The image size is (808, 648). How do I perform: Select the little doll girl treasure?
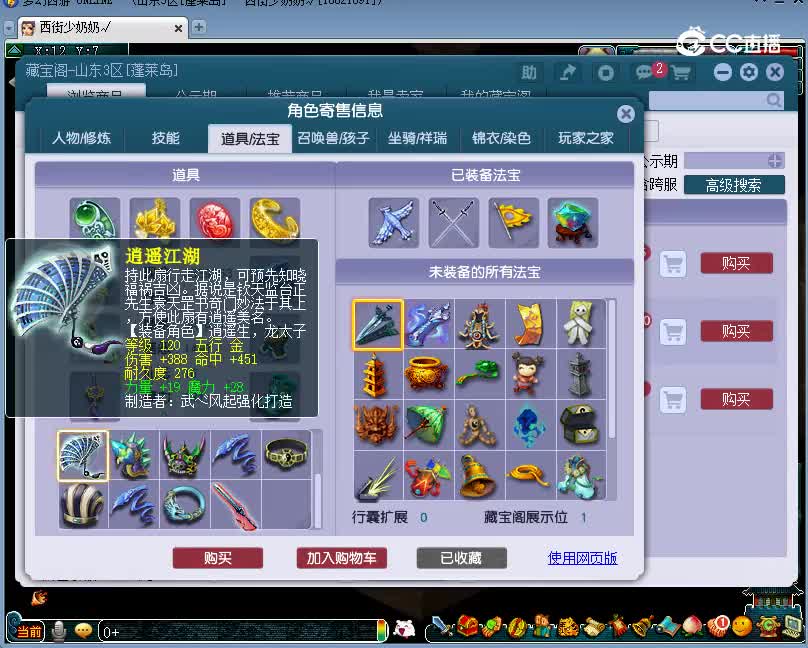[530, 376]
